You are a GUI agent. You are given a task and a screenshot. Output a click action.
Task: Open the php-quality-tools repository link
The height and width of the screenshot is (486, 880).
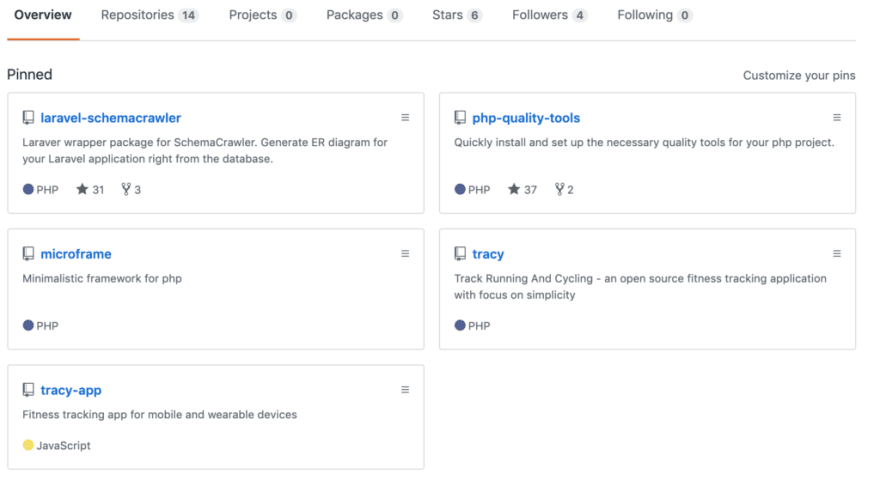point(526,118)
